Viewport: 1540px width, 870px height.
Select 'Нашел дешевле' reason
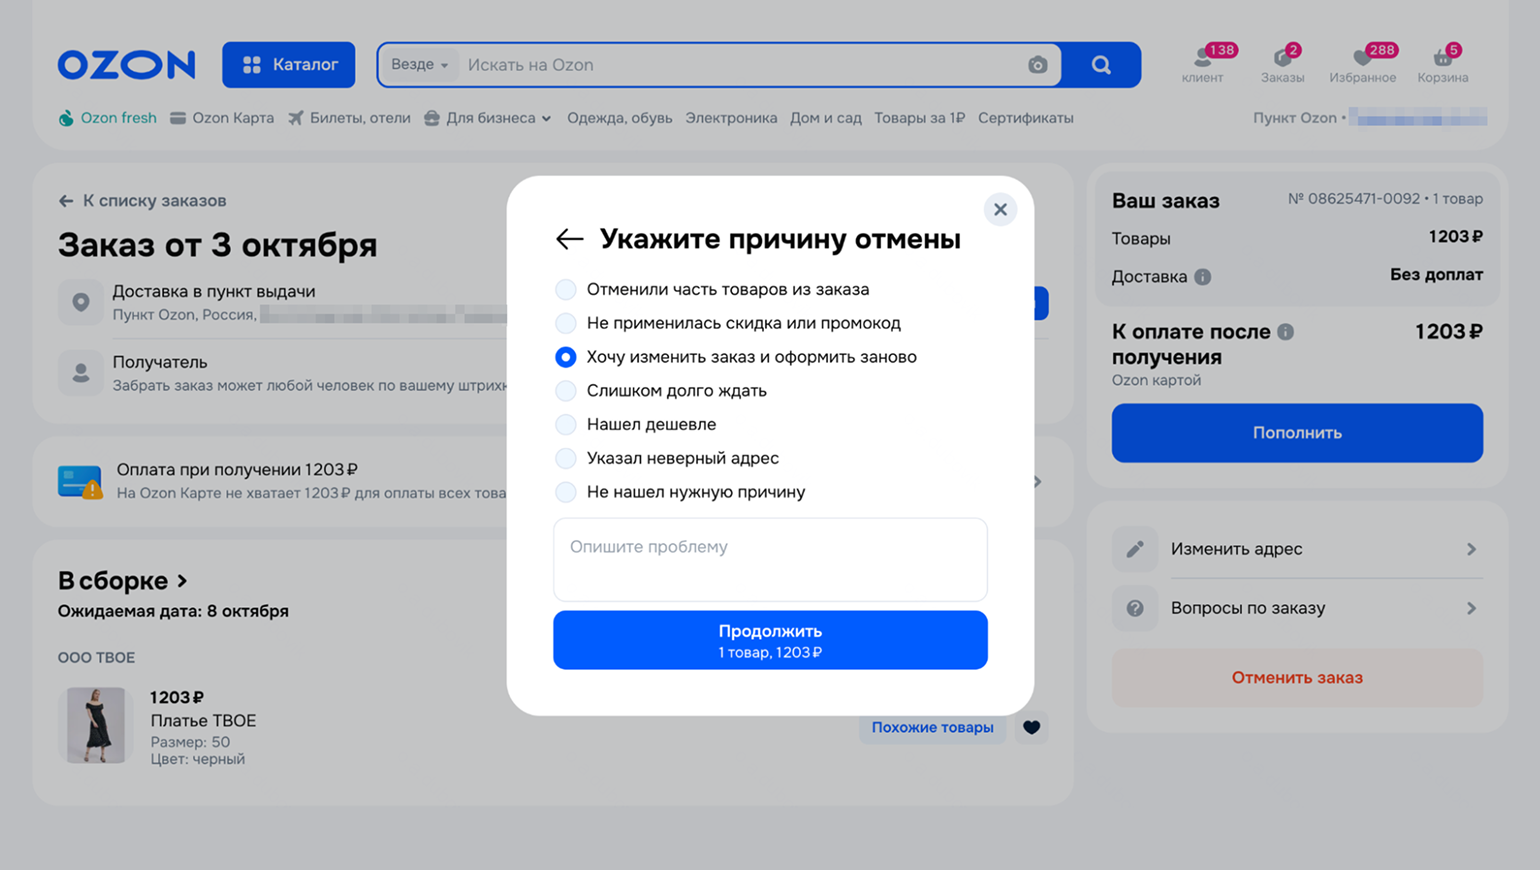click(565, 424)
